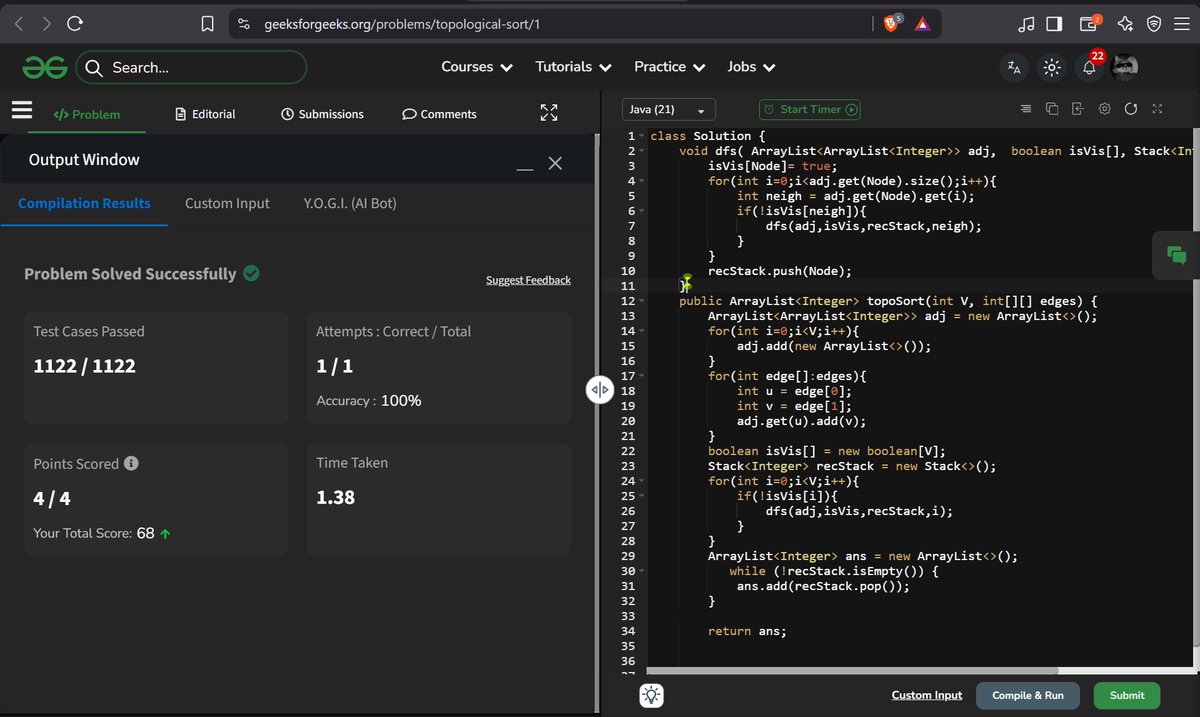Click the Points Scored info icon
This screenshot has height=717, width=1200.
(x=131, y=464)
